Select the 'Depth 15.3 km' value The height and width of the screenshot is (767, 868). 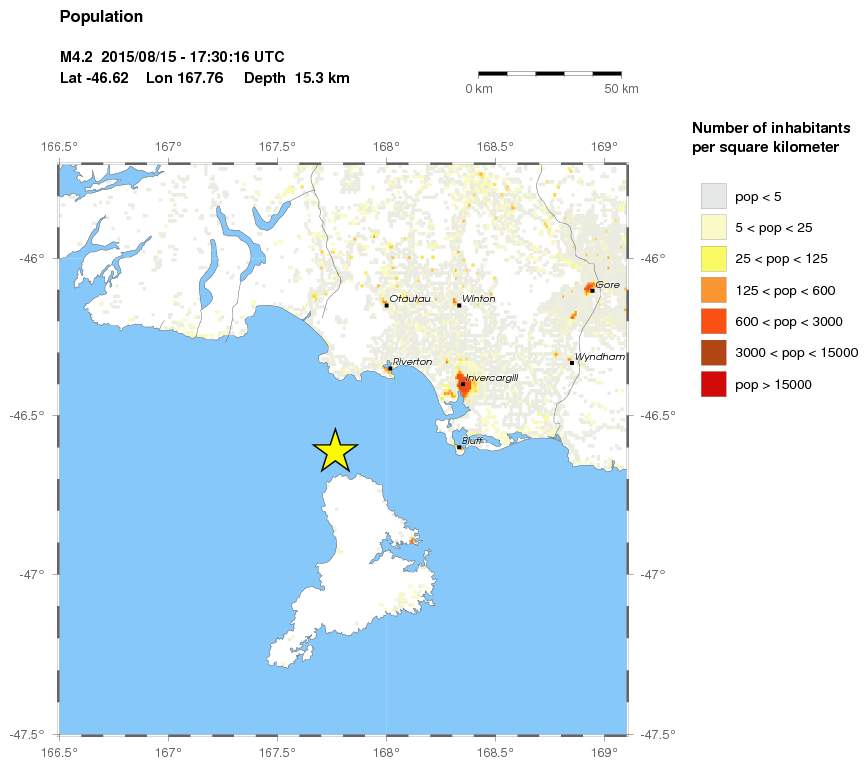pyautogui.click(x=297, y=78)
